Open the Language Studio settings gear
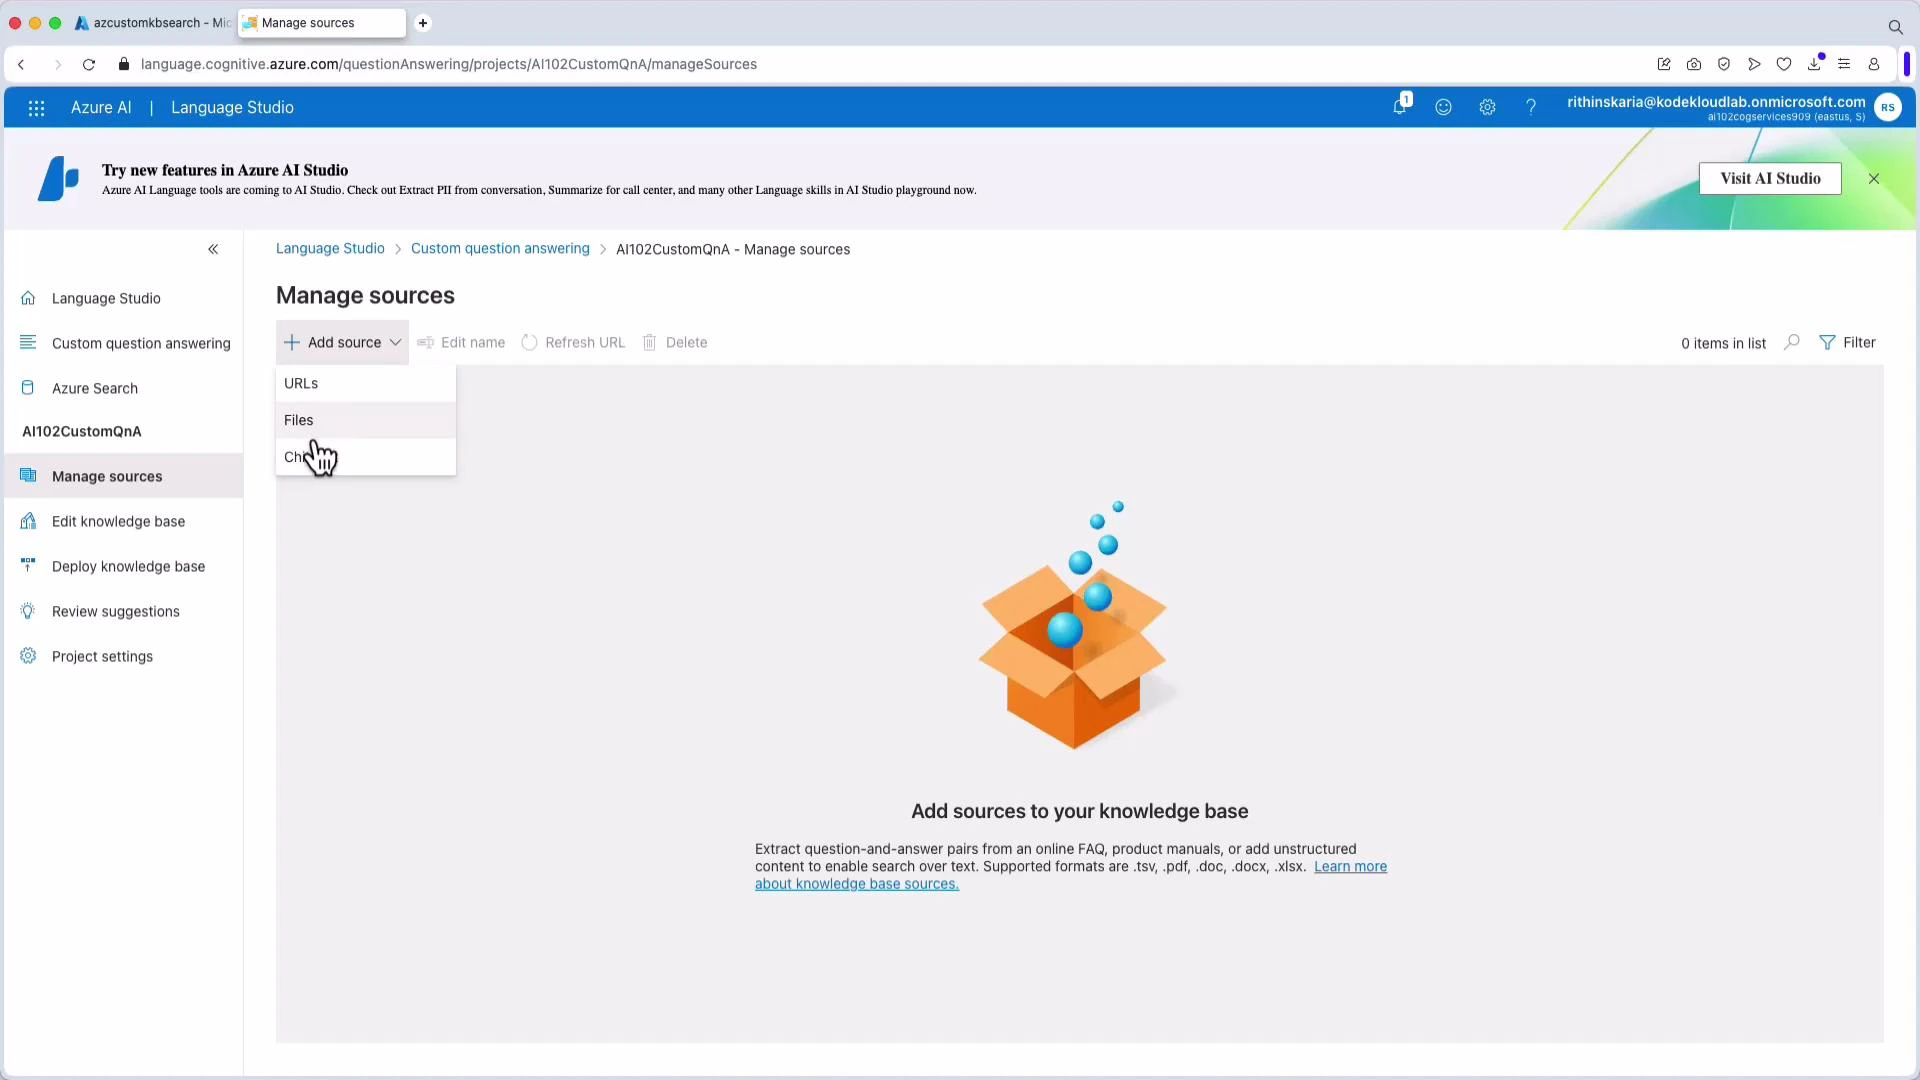This screenshot has height=1080, width=1920. [1487, 107]
